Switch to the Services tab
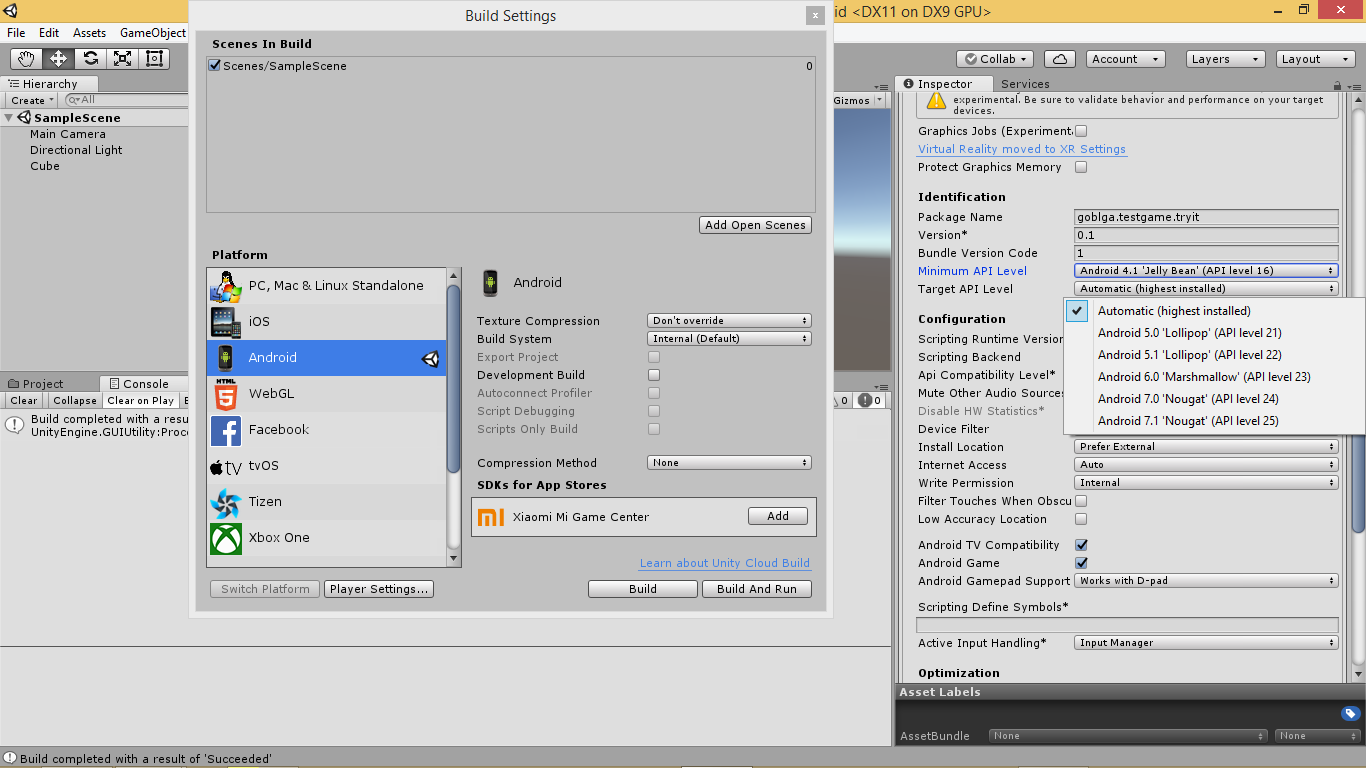Screen dimensions: 1366x768 (1025, 84)
